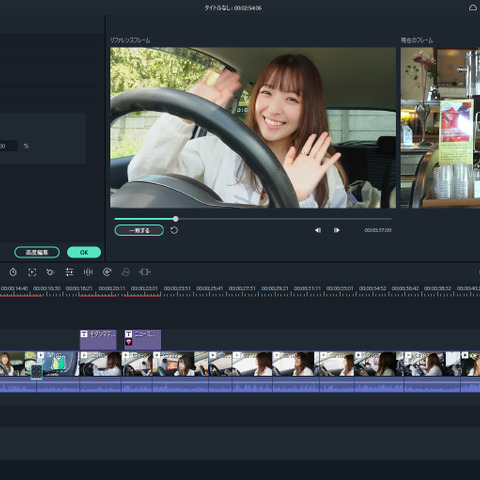
Task: Select the video clip under second title clip
Action: coord(137,371)
